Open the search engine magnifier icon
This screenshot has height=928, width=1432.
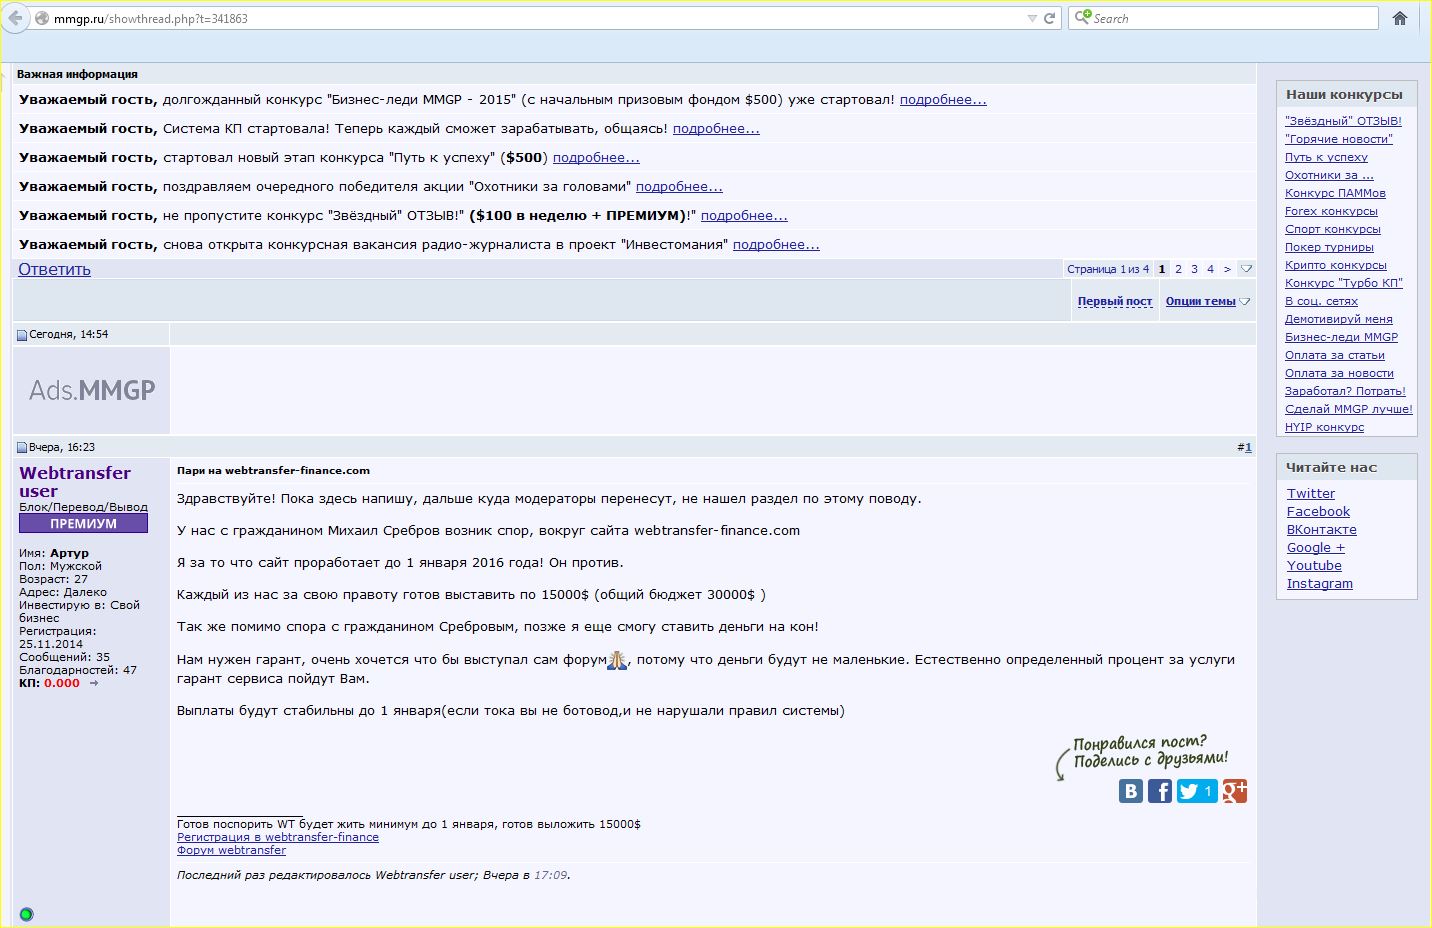[x=1082, y=17]
